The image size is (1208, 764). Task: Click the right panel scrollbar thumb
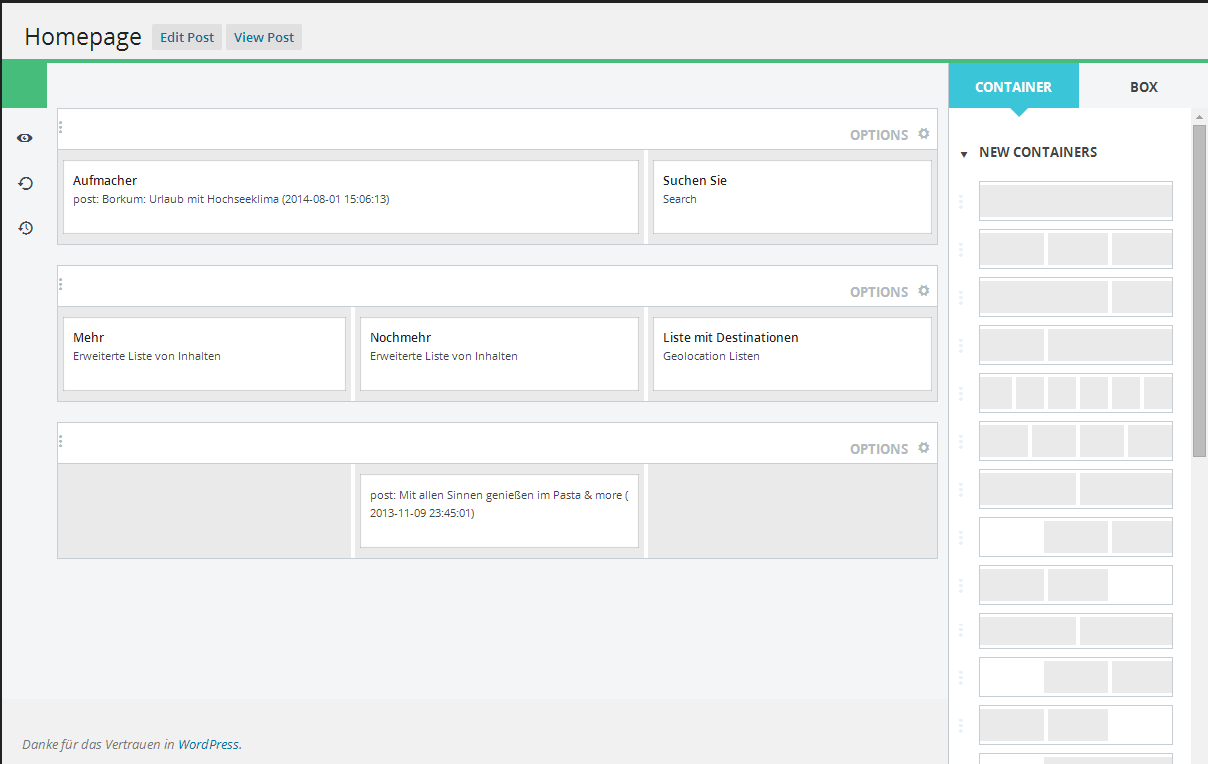(x=1200, y=290)
